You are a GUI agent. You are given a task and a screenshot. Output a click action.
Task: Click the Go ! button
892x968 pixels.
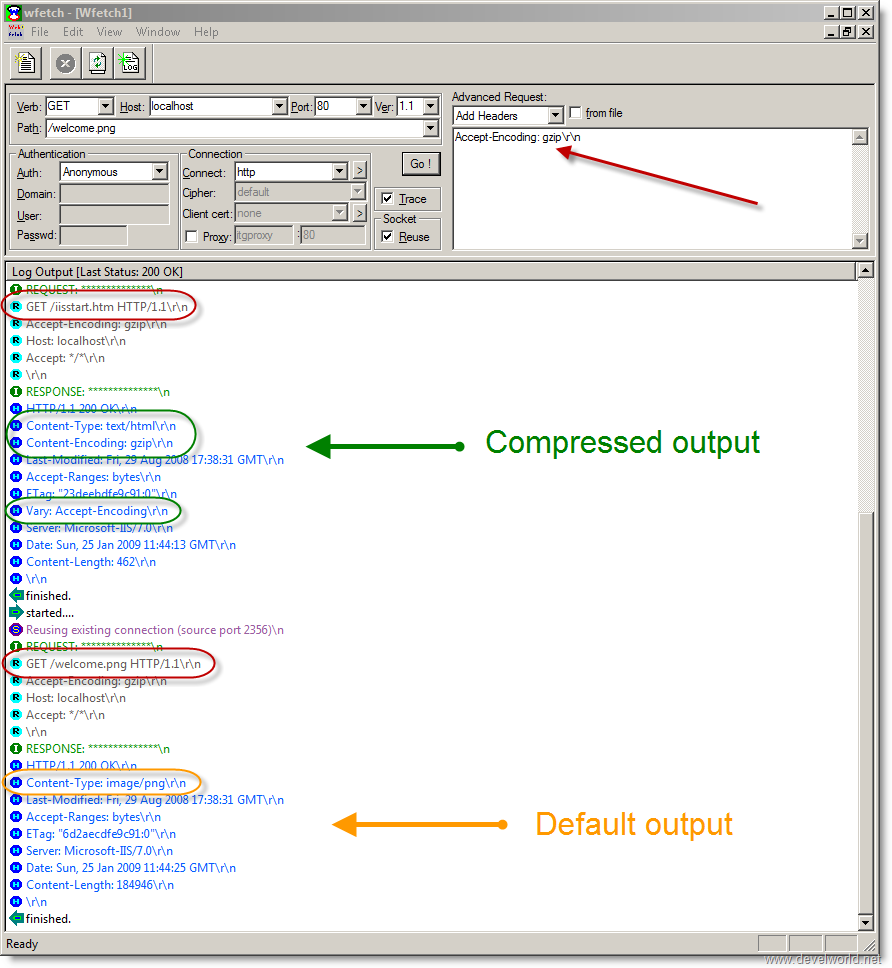(x=421, y=164)
